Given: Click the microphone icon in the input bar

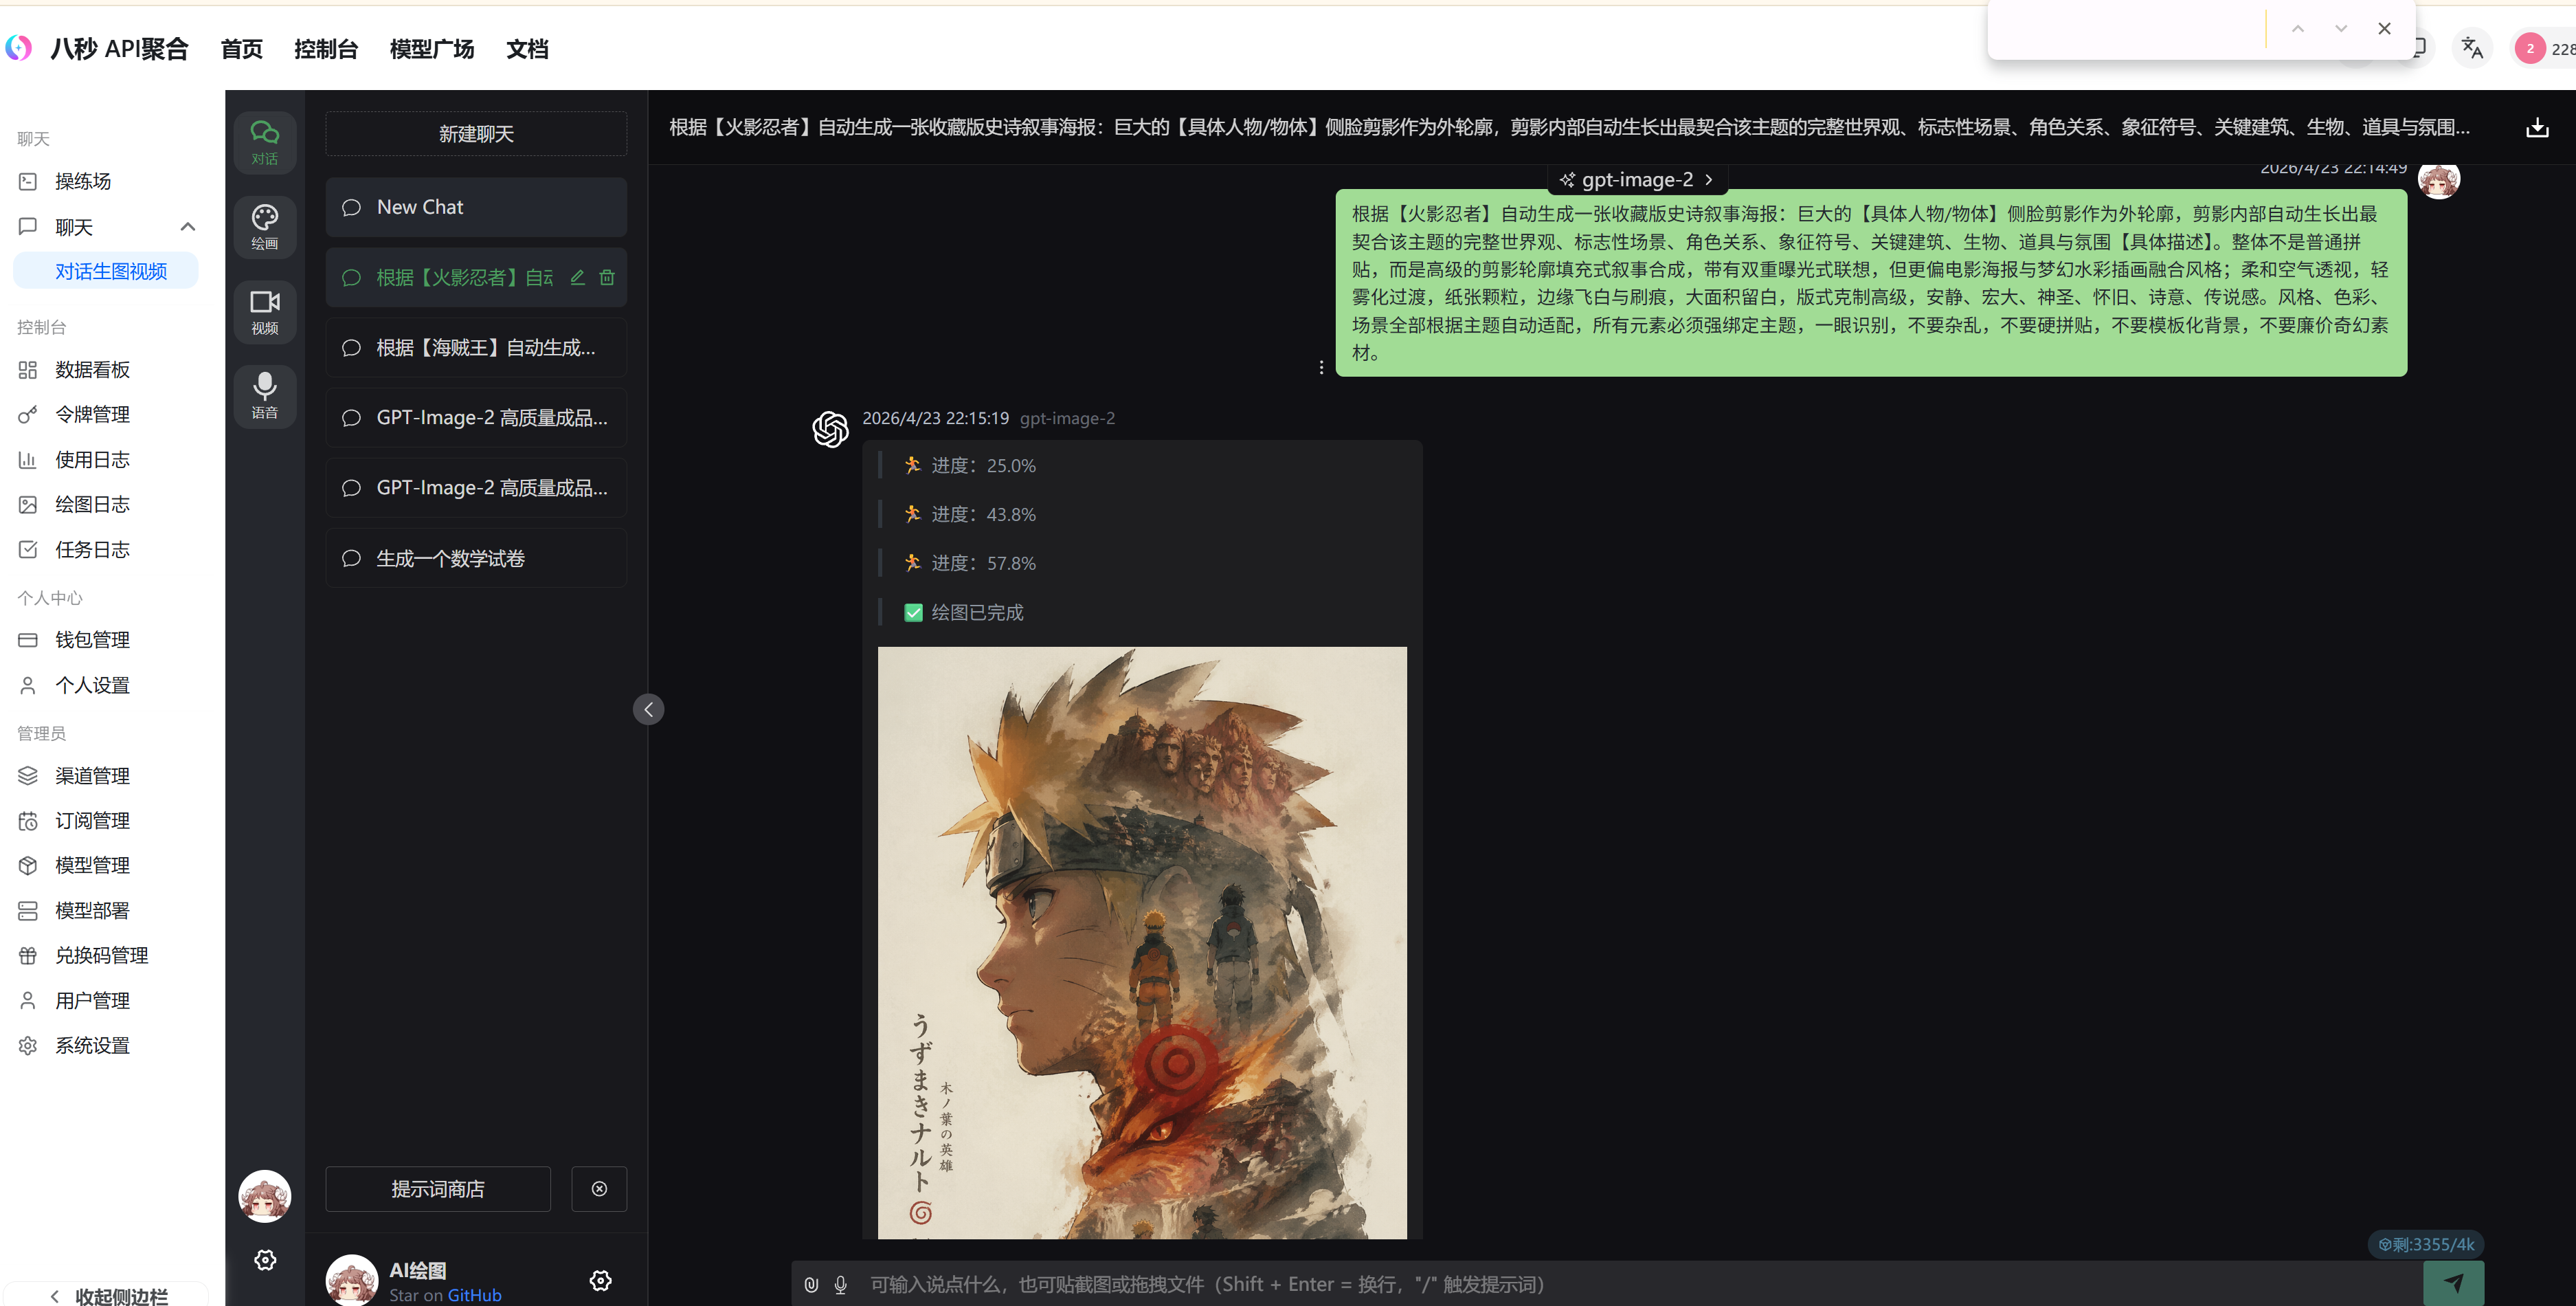Looking at the screenshot, I should (841, 1284).
